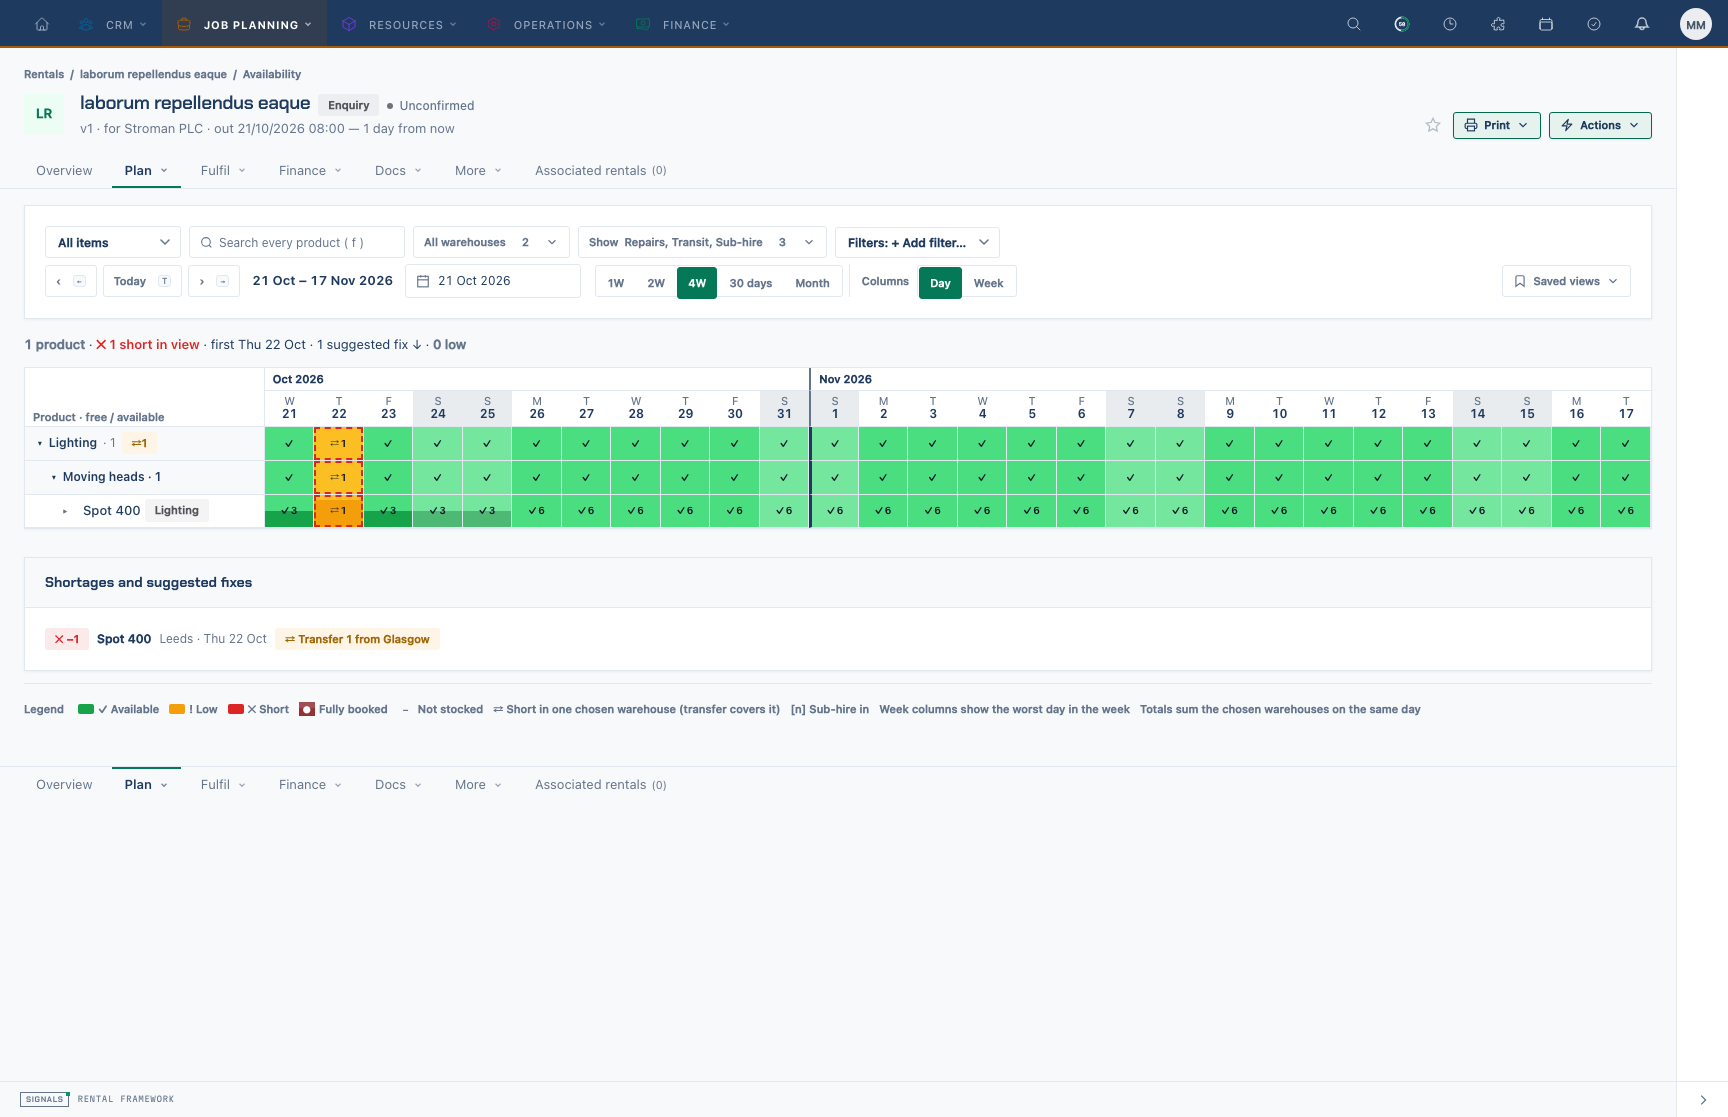Click the LR rental avatar badge
The height and width of the screenshot is (1117, 1728).
pos(44,113)
